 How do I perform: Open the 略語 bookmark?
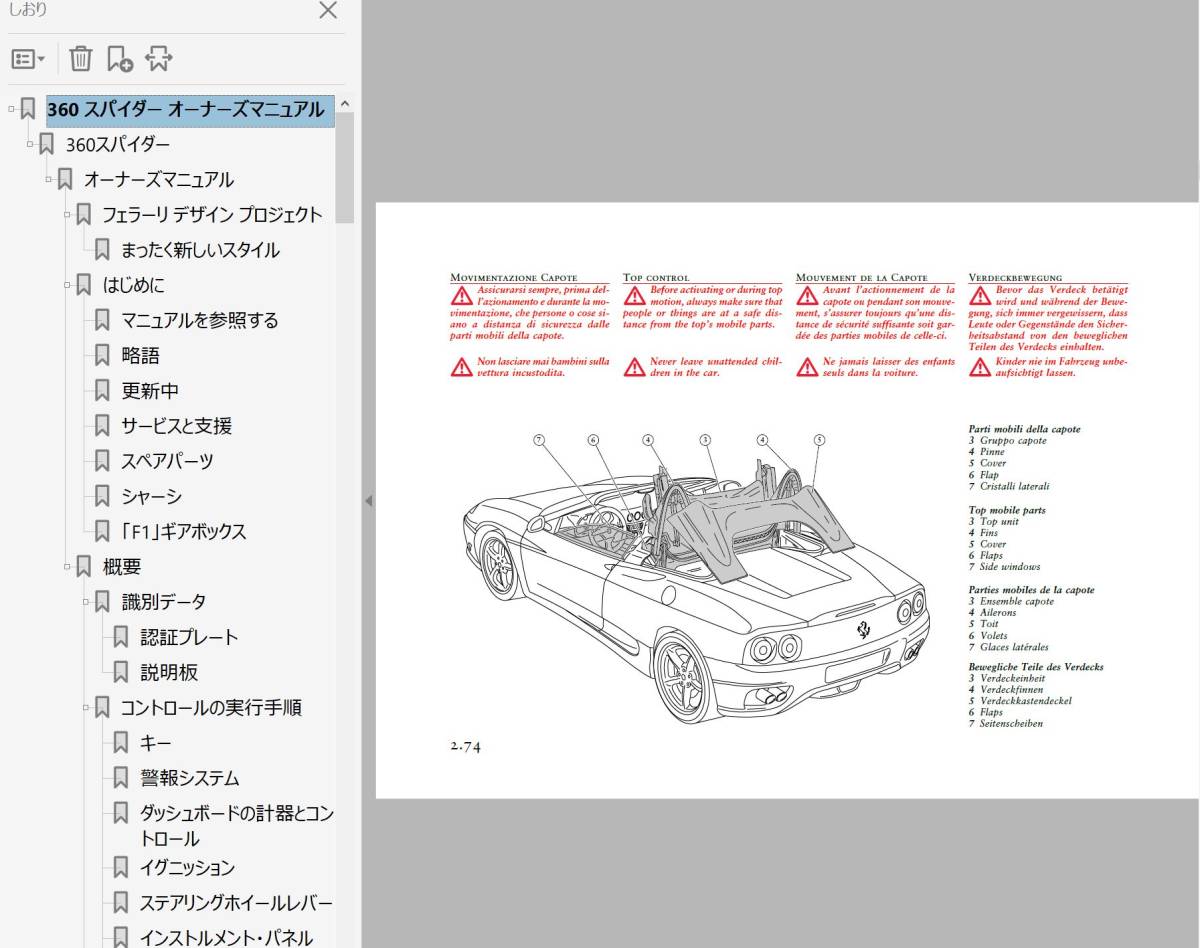[140, 356]
